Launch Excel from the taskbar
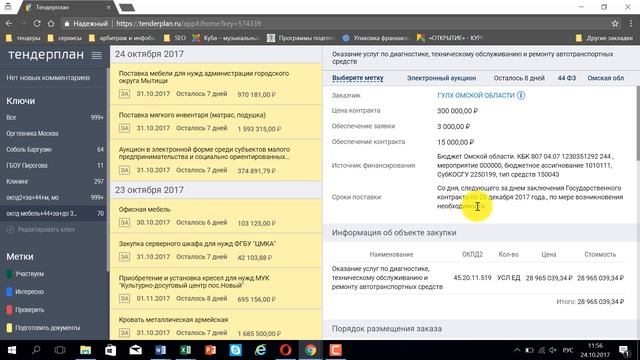The image size is (640, 360). point(185,350)
